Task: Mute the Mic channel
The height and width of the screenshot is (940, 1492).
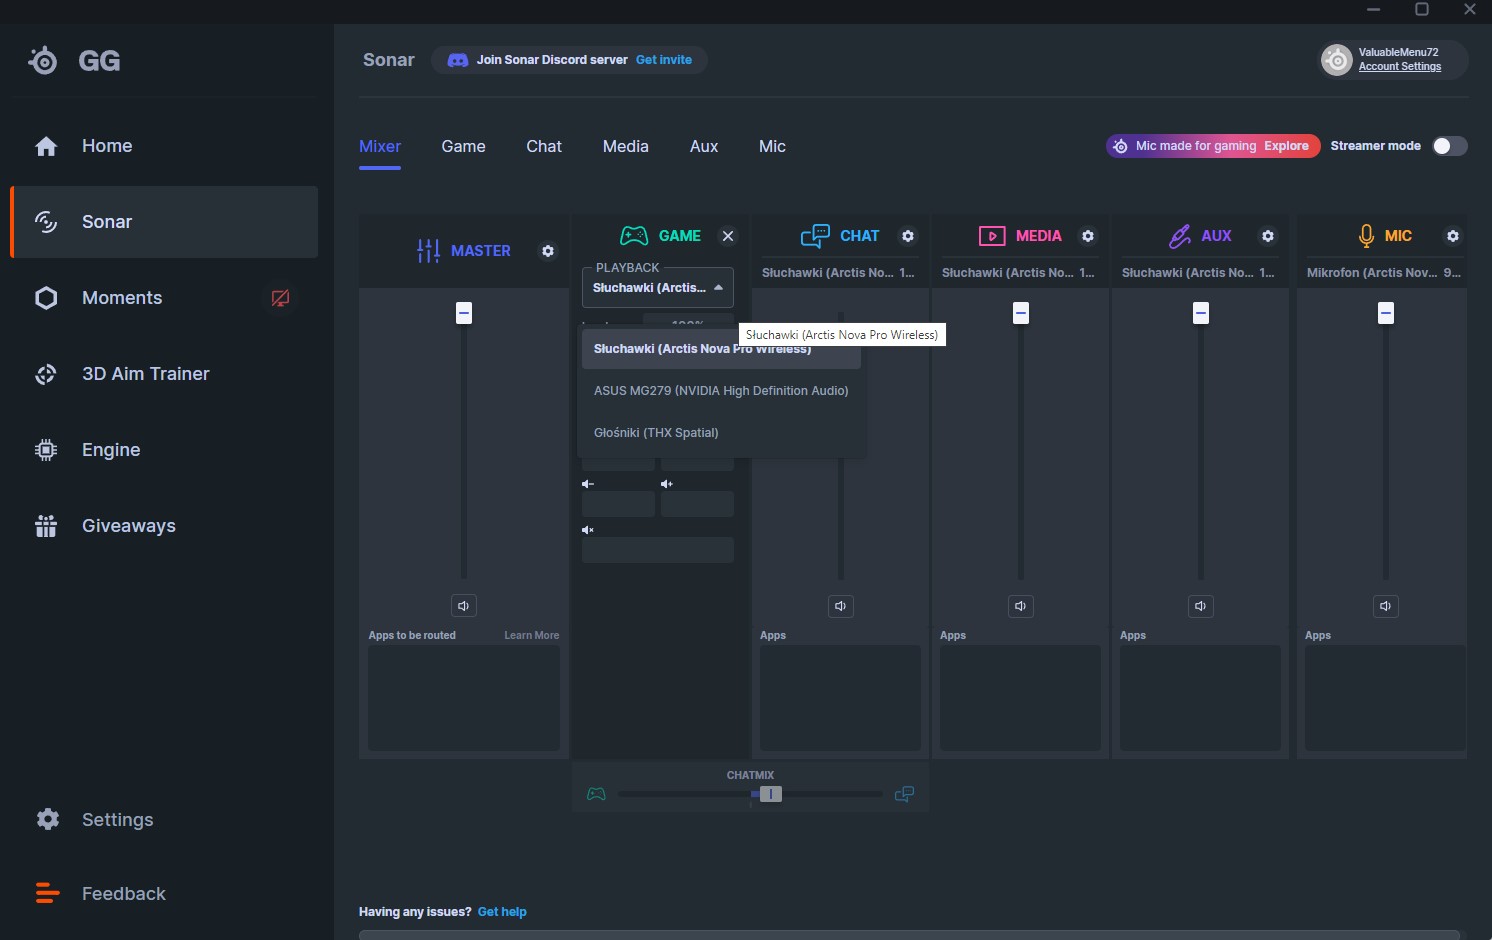Action: 1385,606
